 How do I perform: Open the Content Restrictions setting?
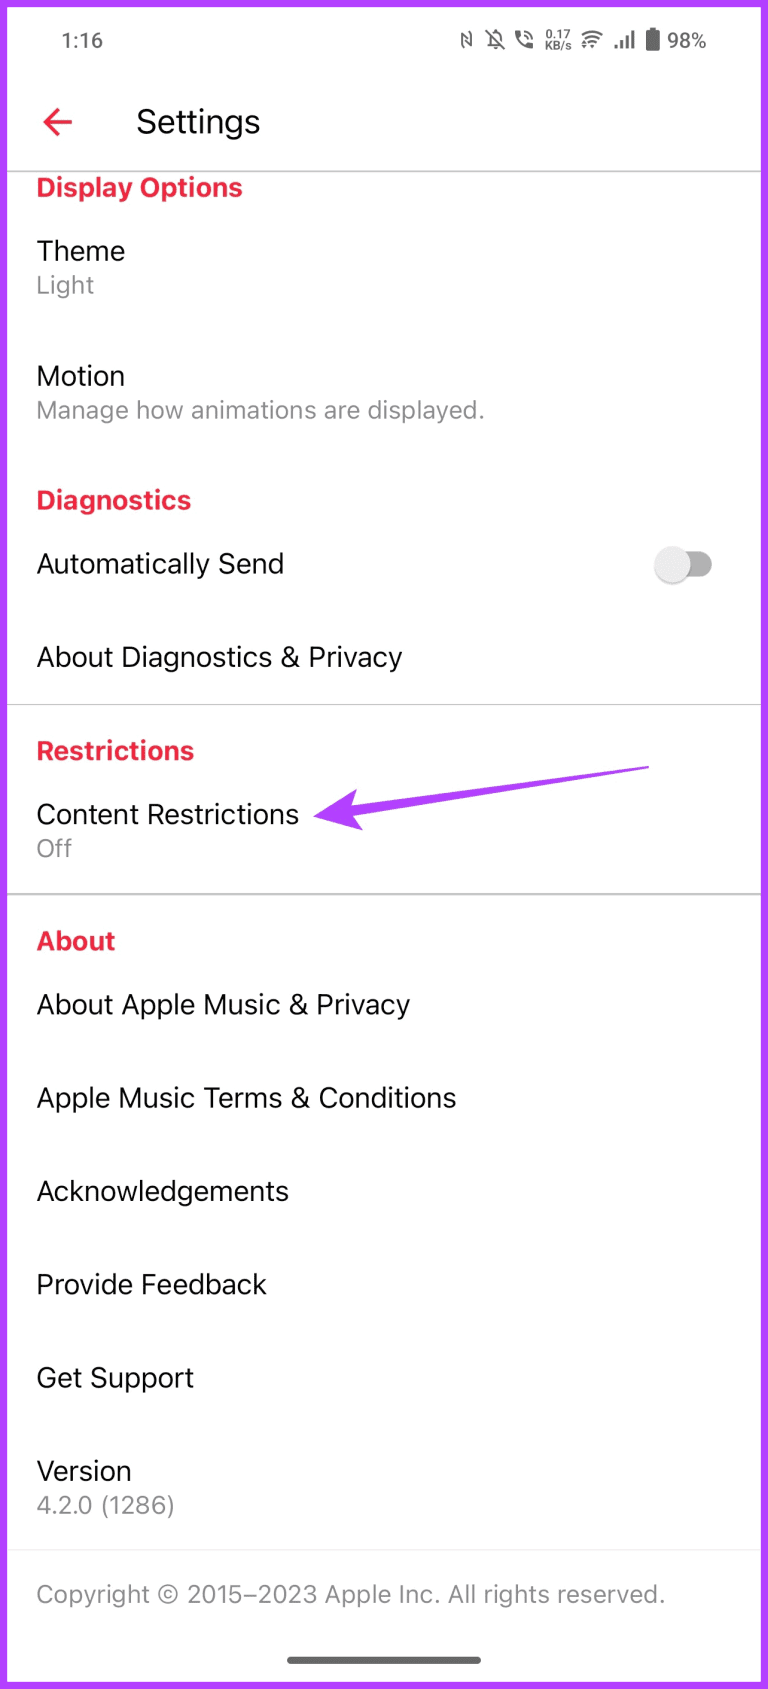point(167,814)
